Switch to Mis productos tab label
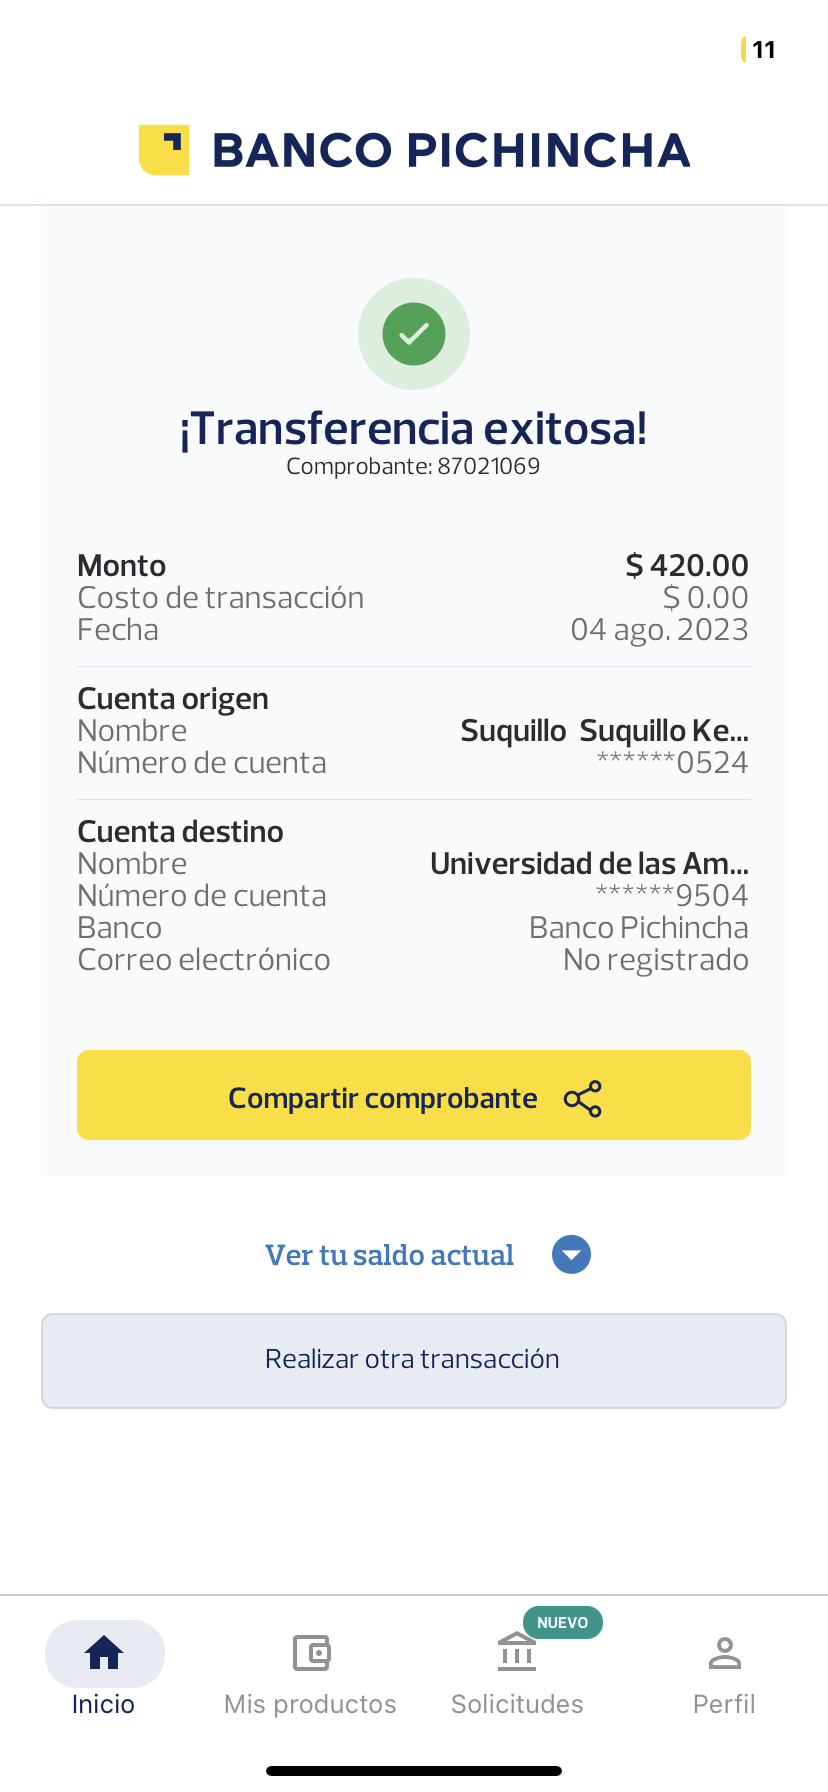The image size is (828, 1792). pyautogui.click(x=310, y=1704)
